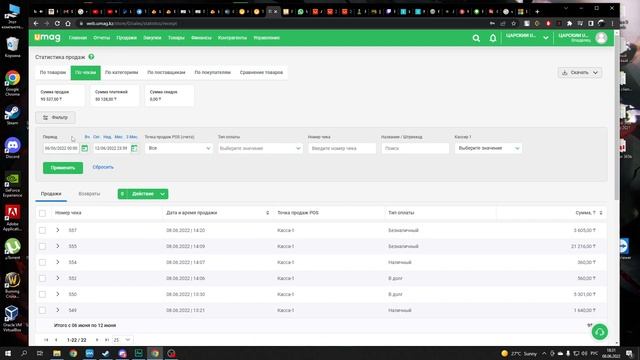Image resolution: width=640 pixels, height=360 pixels.
Task: Bookmark this page with the star icon
Action: pos(513,24)
